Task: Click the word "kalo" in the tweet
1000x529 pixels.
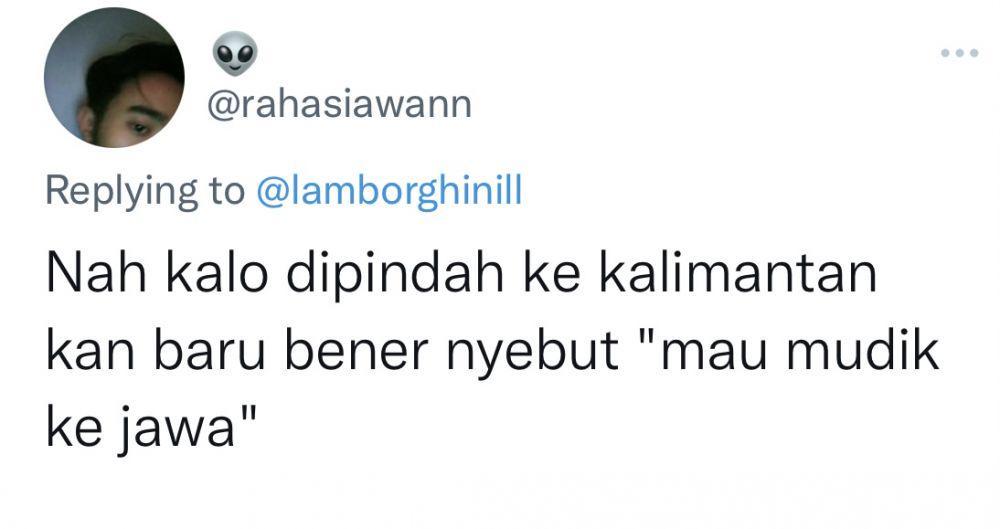Action: [x=208, y=273]
